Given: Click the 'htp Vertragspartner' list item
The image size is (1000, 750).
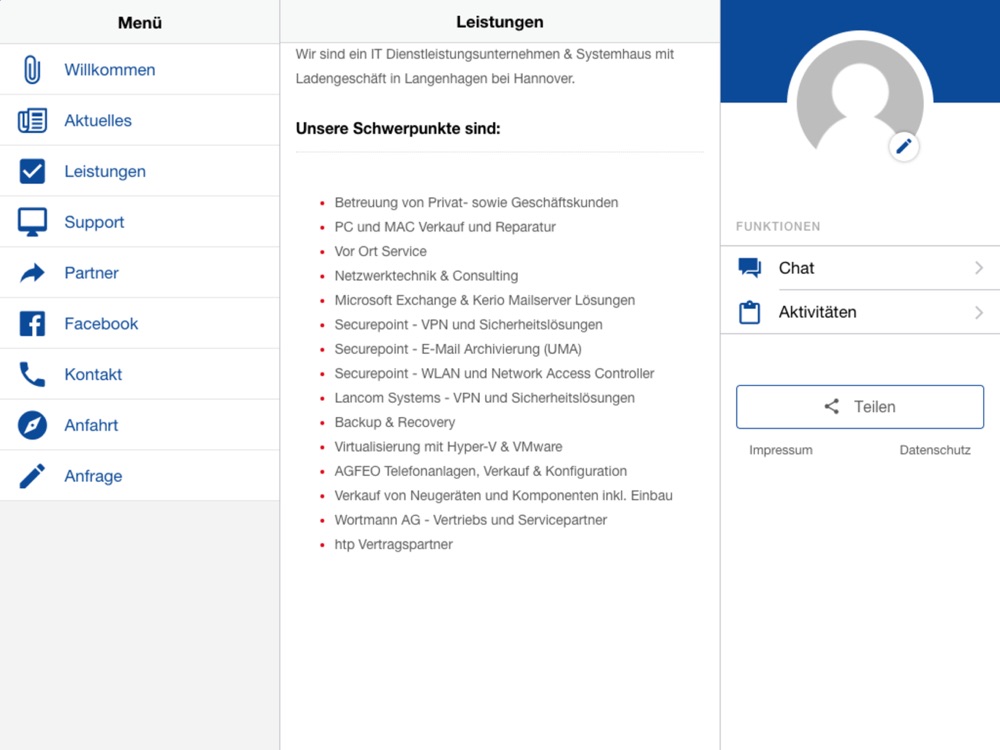Looking at the screenshot, I should [393, 545].
